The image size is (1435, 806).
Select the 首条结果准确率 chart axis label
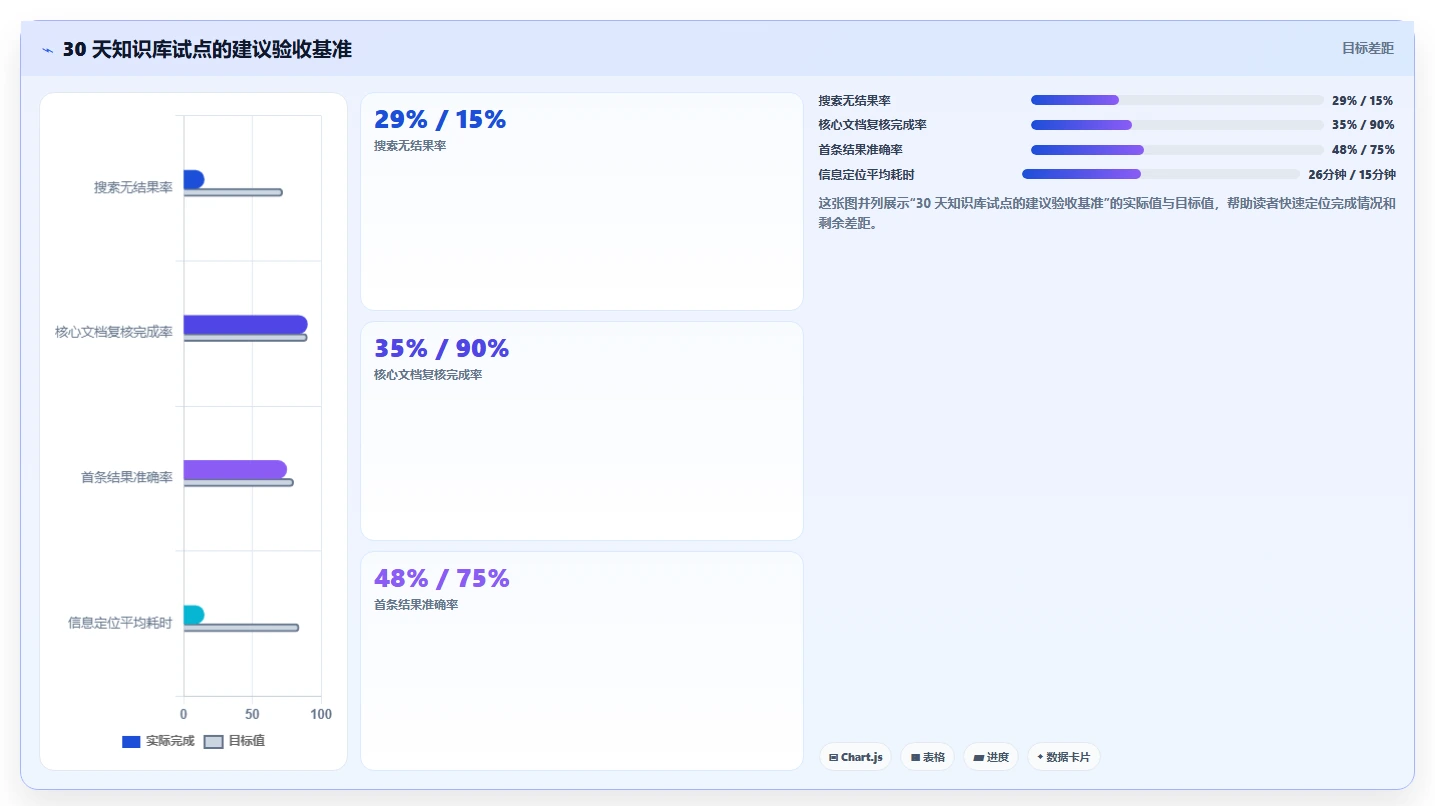pos(127,477)
